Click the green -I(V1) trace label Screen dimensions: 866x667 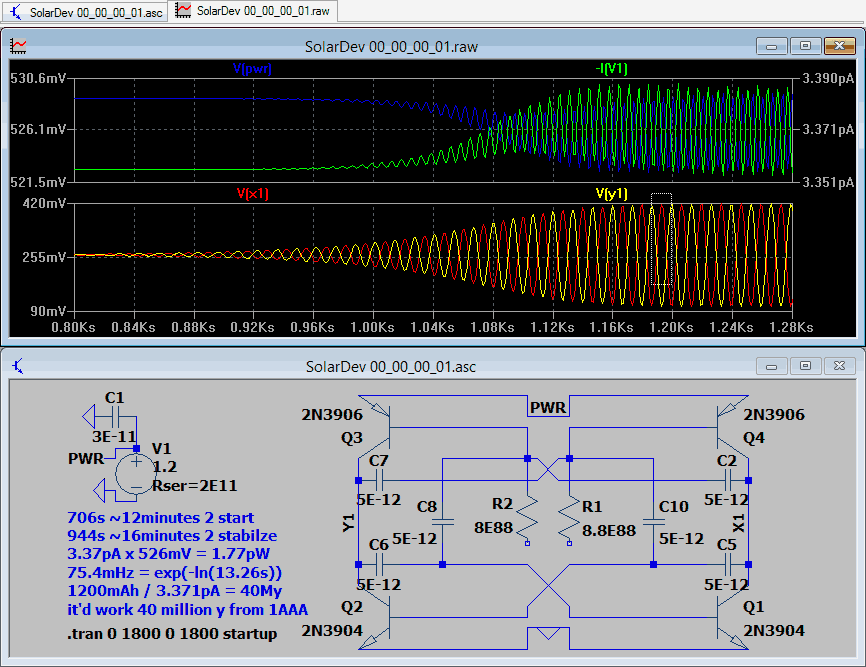(609, 69)
